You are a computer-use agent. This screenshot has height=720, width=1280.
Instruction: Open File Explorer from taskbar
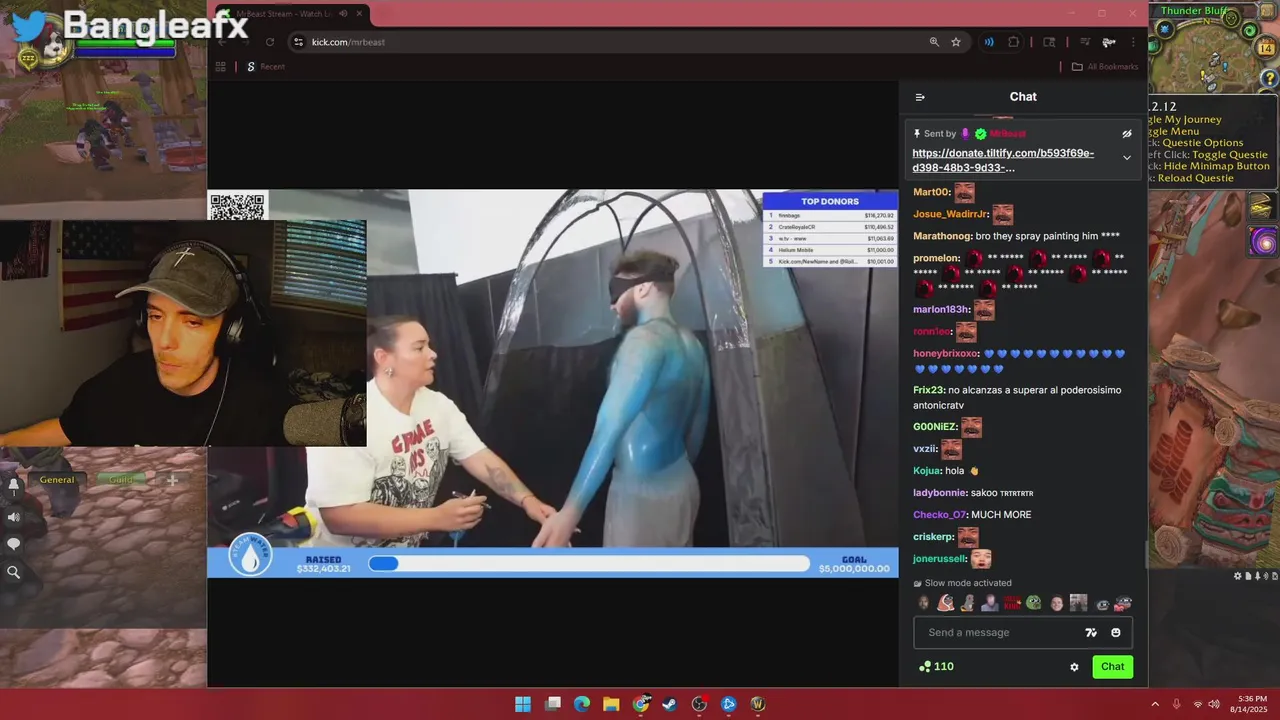point(611,704)
